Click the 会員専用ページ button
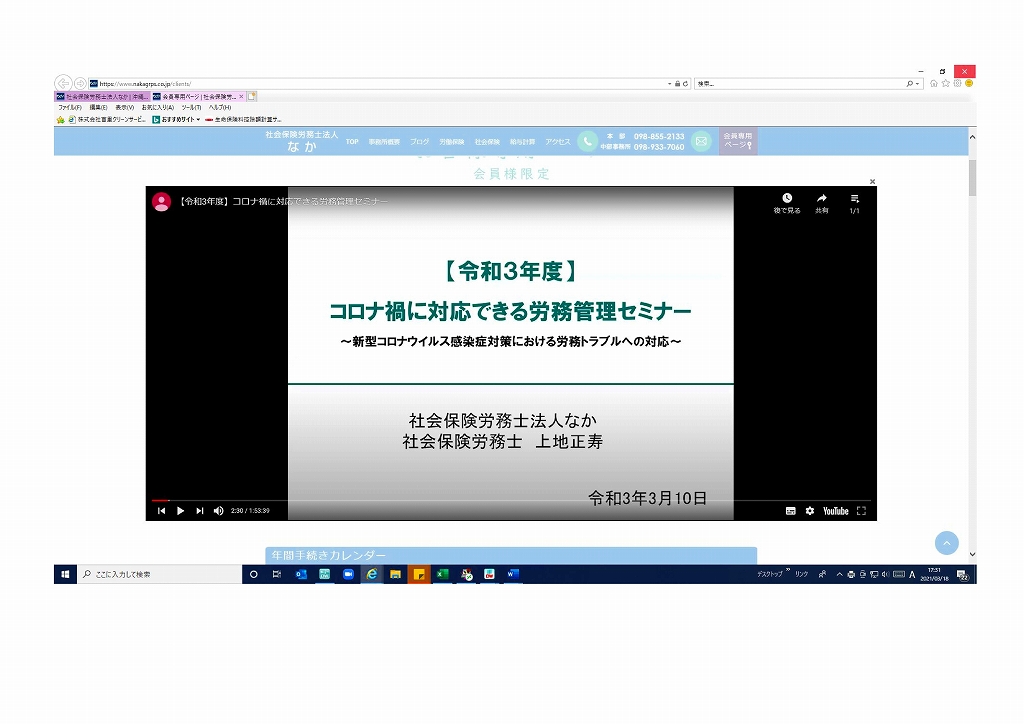 point(737,141)
